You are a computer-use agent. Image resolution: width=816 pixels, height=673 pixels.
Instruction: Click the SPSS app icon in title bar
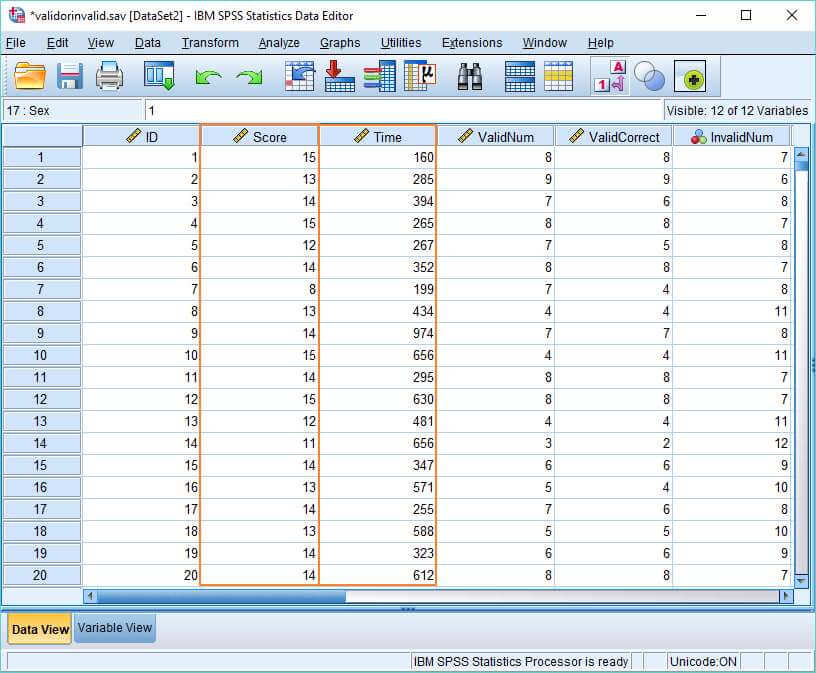tap(17, 15)
